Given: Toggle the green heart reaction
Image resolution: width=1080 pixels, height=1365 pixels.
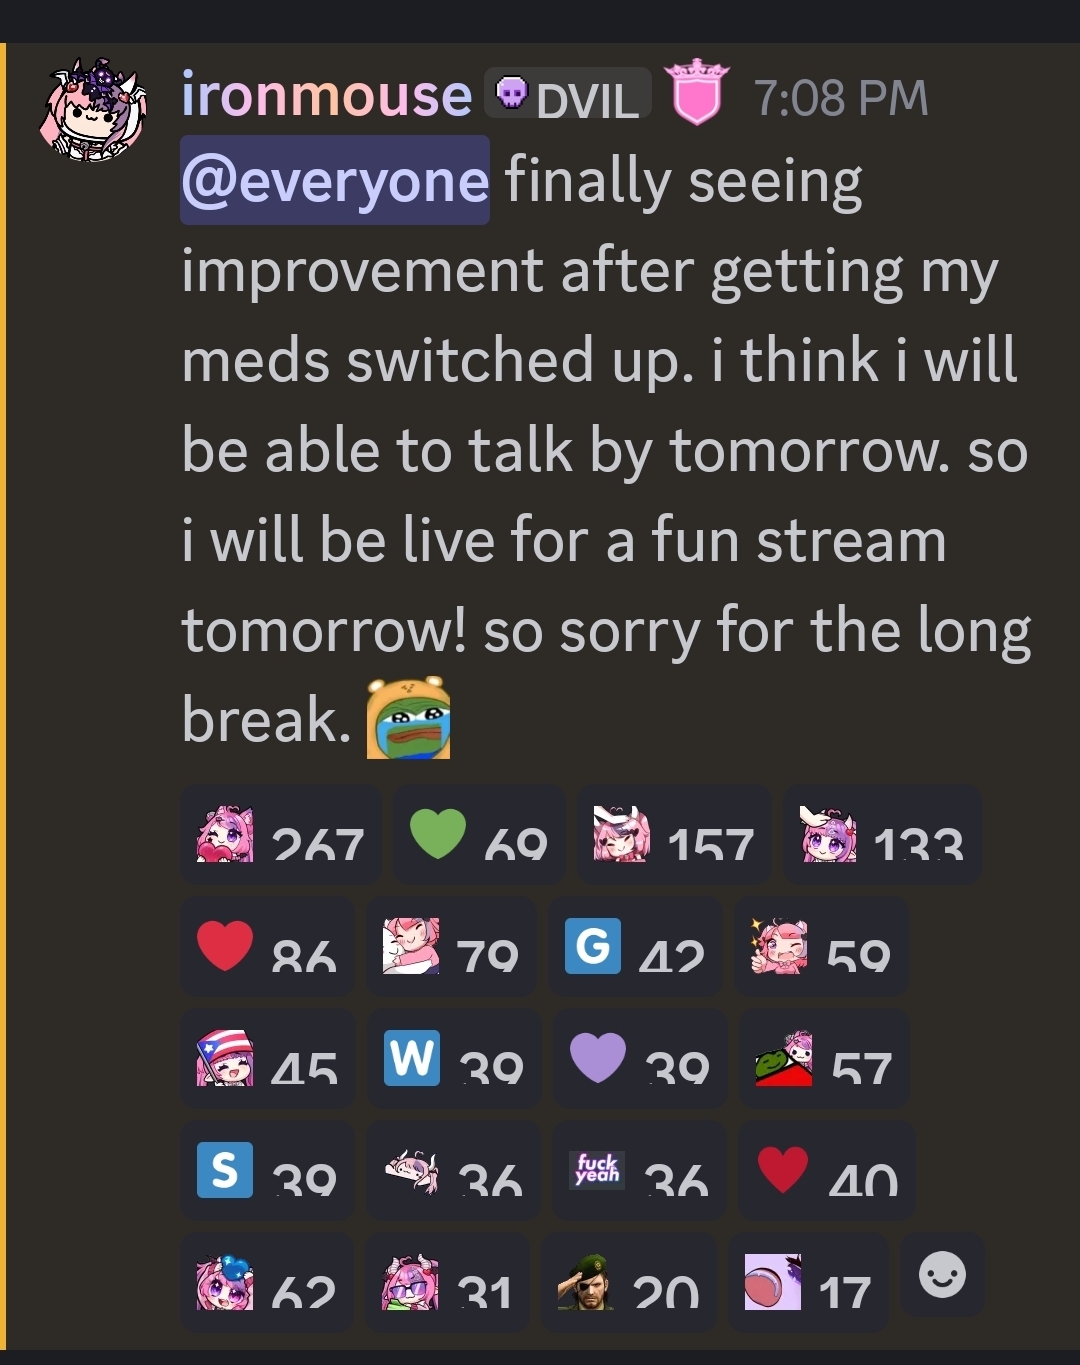Looking at the screenshot, I should [x=479, y=835].
